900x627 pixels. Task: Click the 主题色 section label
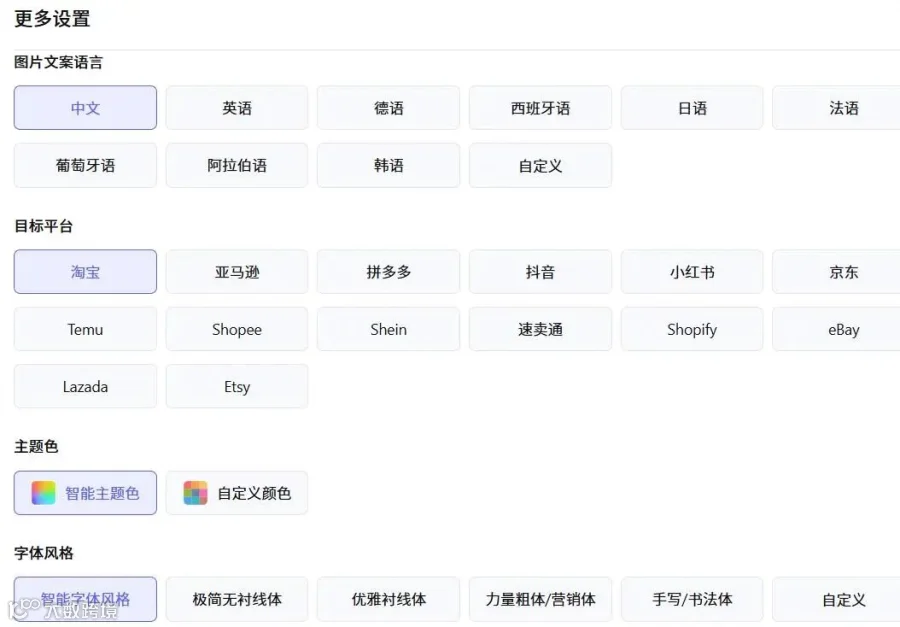(36, 446)
